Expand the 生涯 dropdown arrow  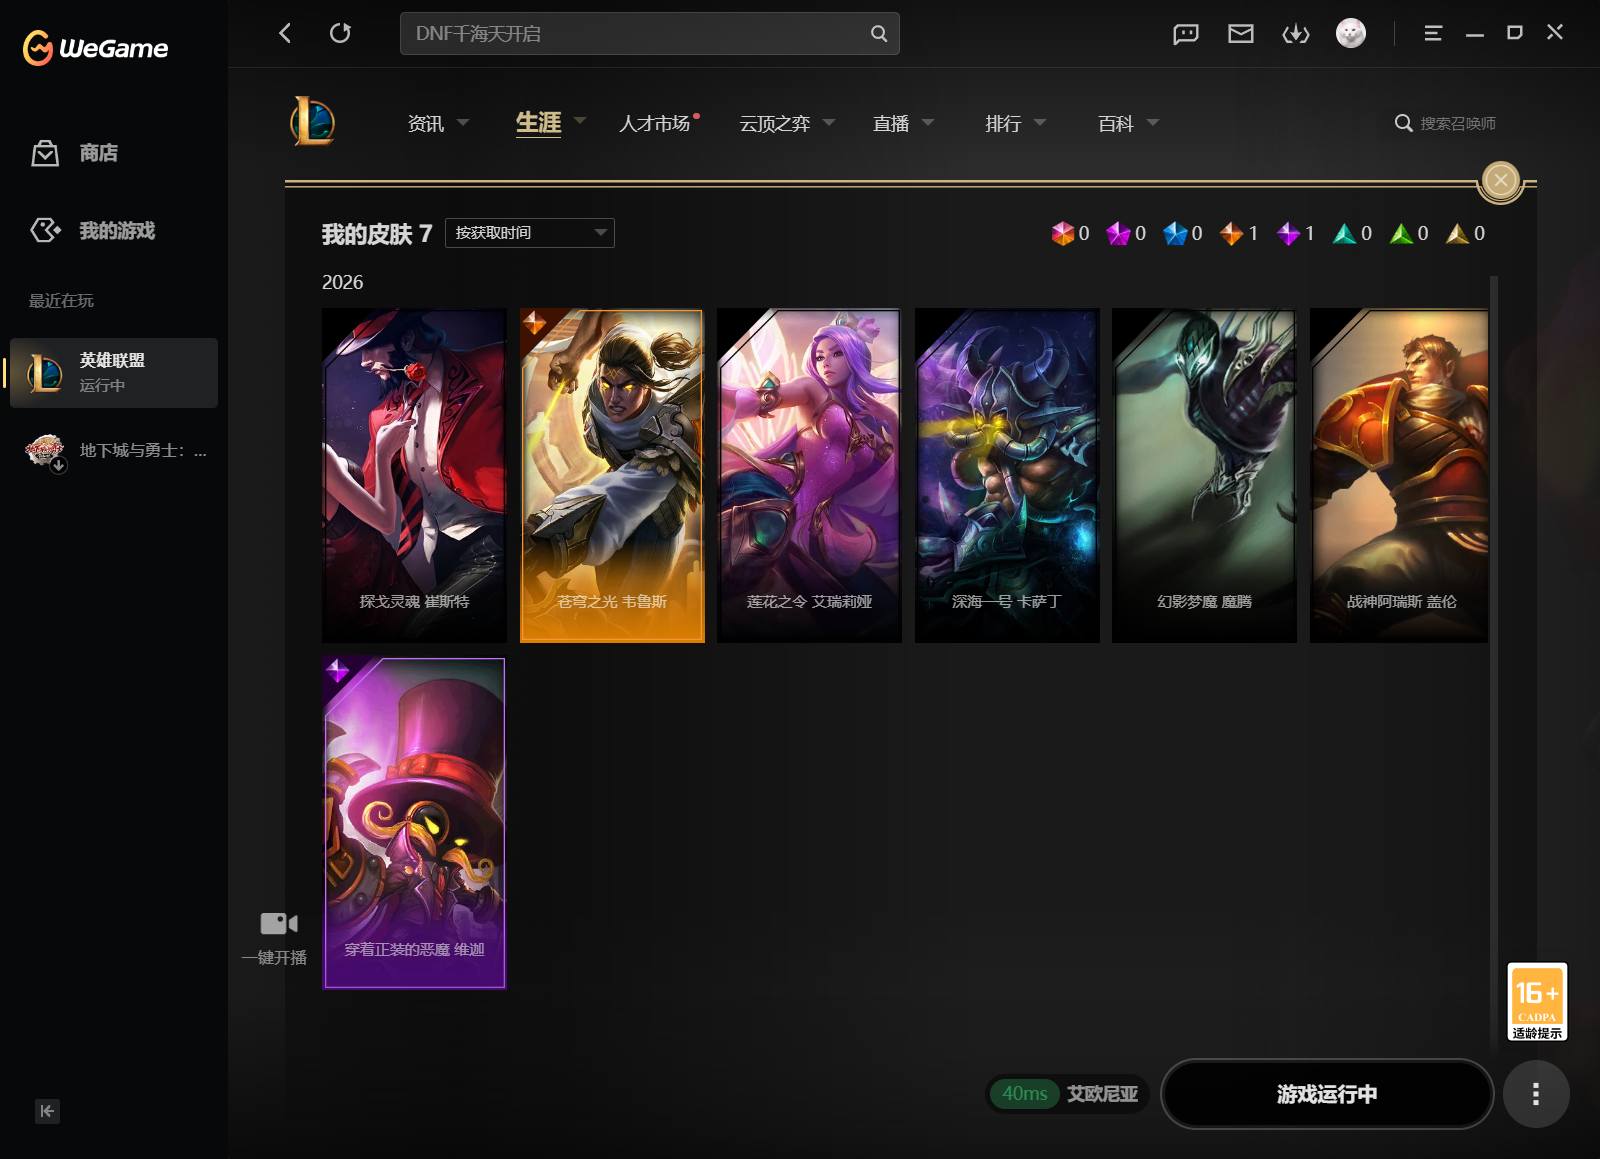(580, 121)
